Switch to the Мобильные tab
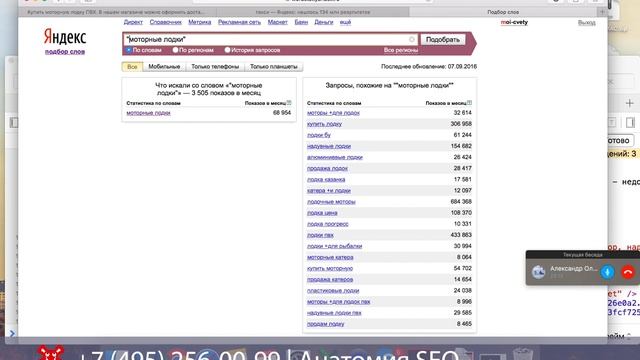 tap(164, 67)
